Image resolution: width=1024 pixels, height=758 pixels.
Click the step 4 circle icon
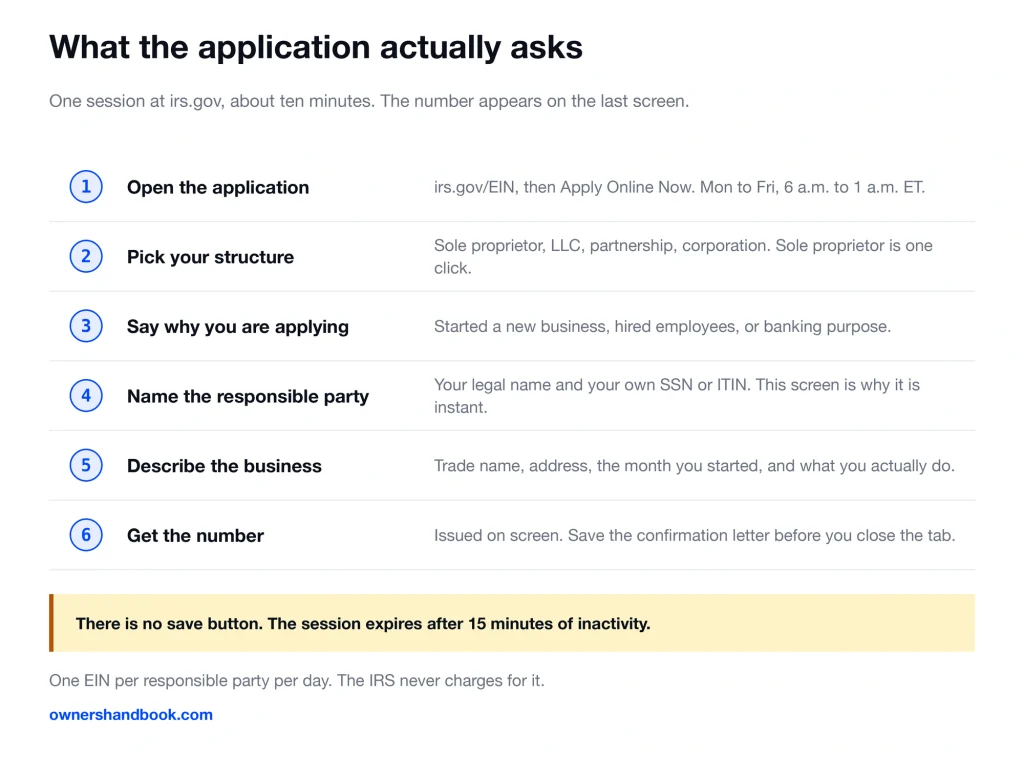tap(86, 396)
